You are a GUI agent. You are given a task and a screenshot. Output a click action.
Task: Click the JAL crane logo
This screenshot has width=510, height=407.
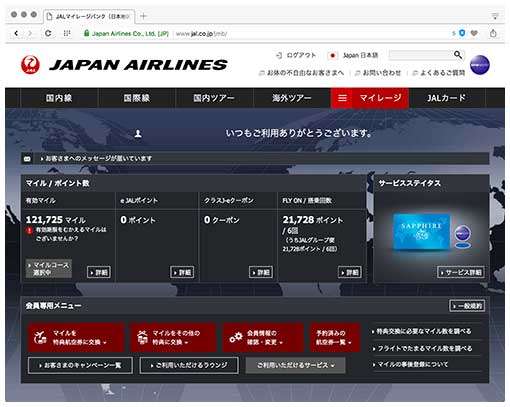click(x=30, y=64)
